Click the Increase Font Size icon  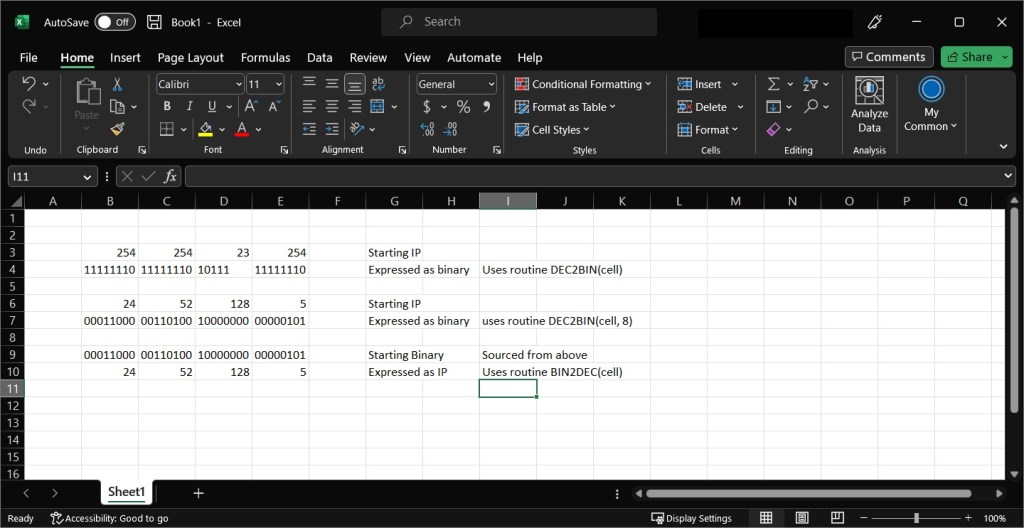(x=251, y=107)
